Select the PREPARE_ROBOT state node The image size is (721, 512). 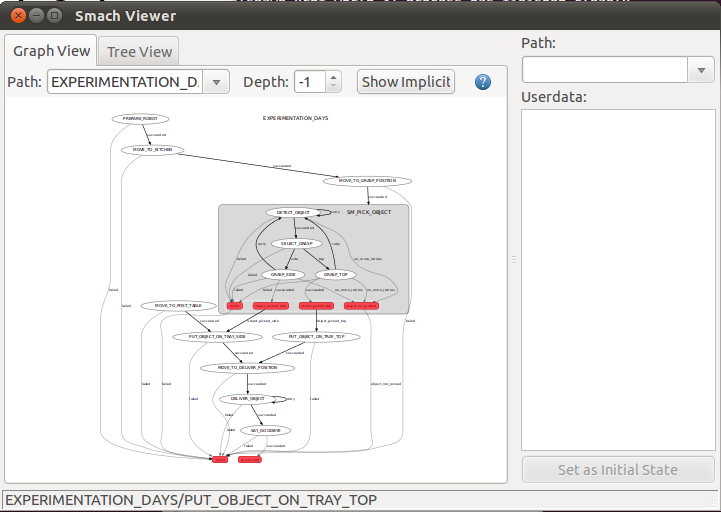pos(139,119)
